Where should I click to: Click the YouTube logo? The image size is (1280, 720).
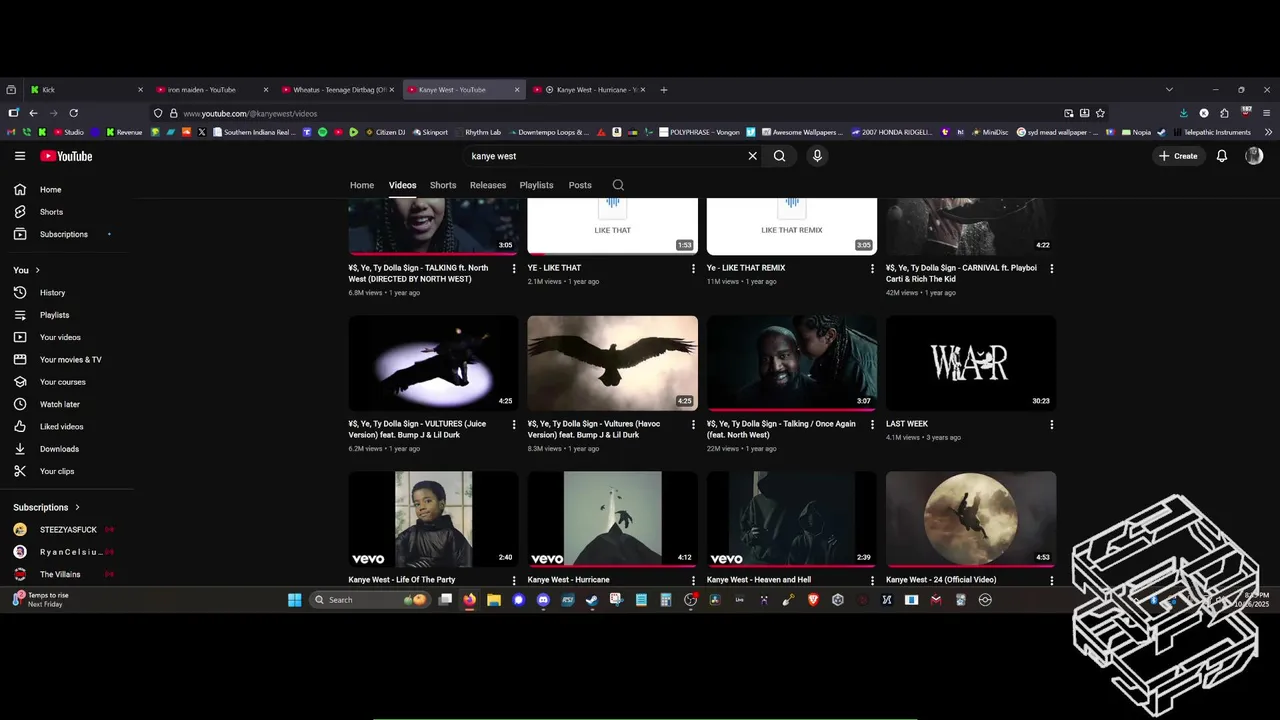coord(66,156)
